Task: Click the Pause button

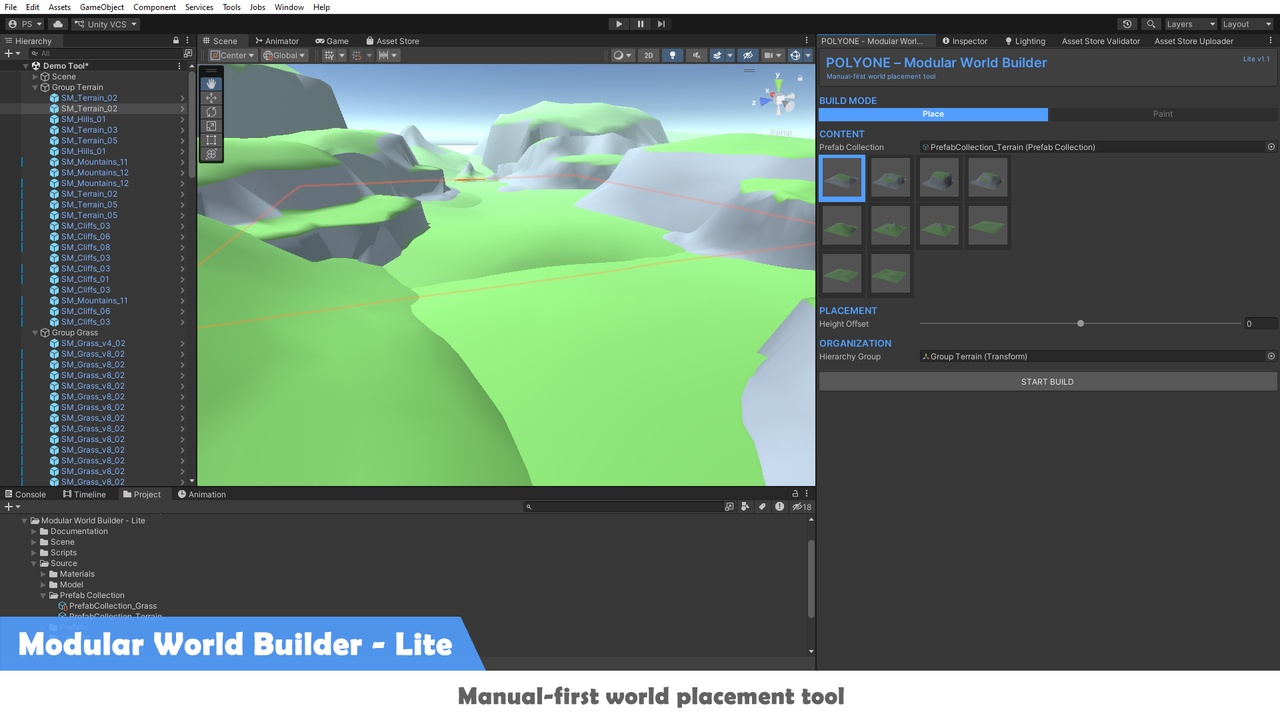Action: (640, 24)
